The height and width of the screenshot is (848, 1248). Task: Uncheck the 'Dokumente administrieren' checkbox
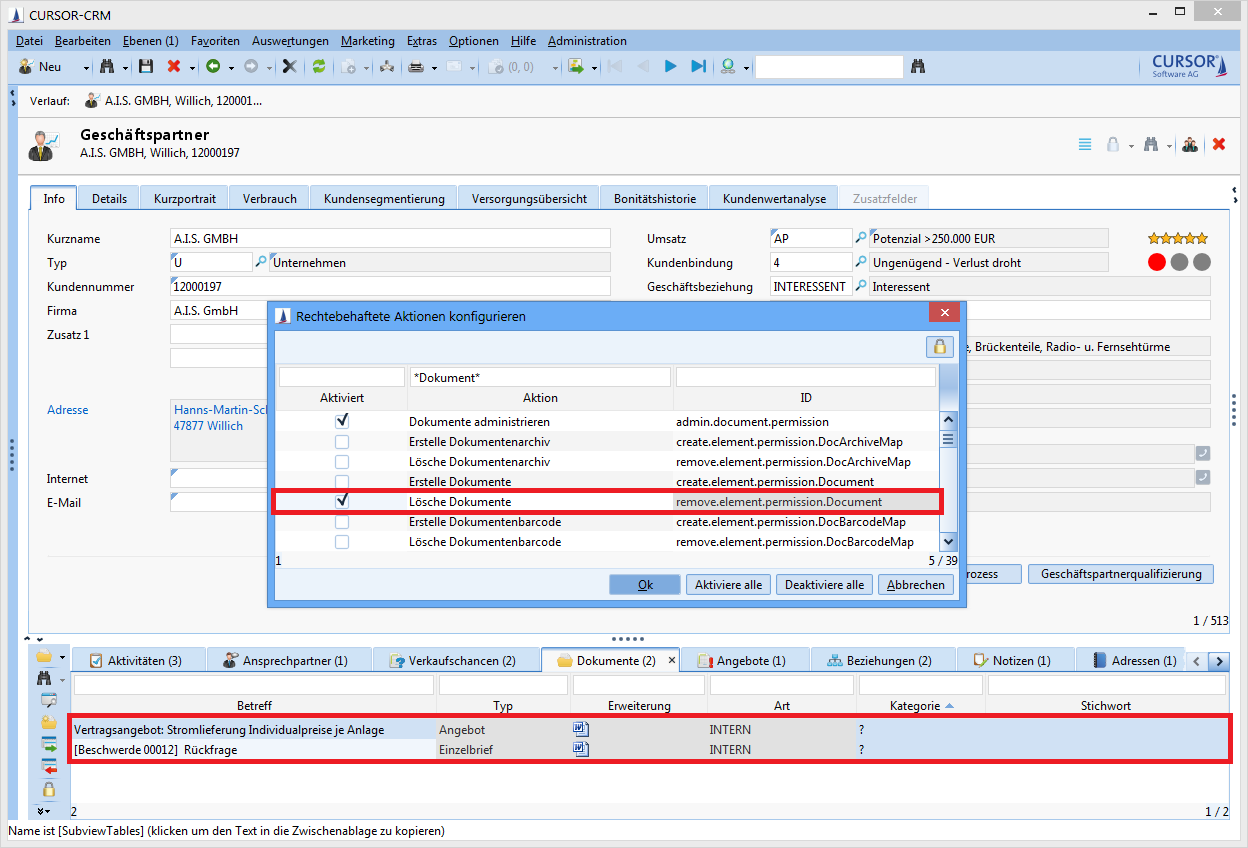(342, 422)
